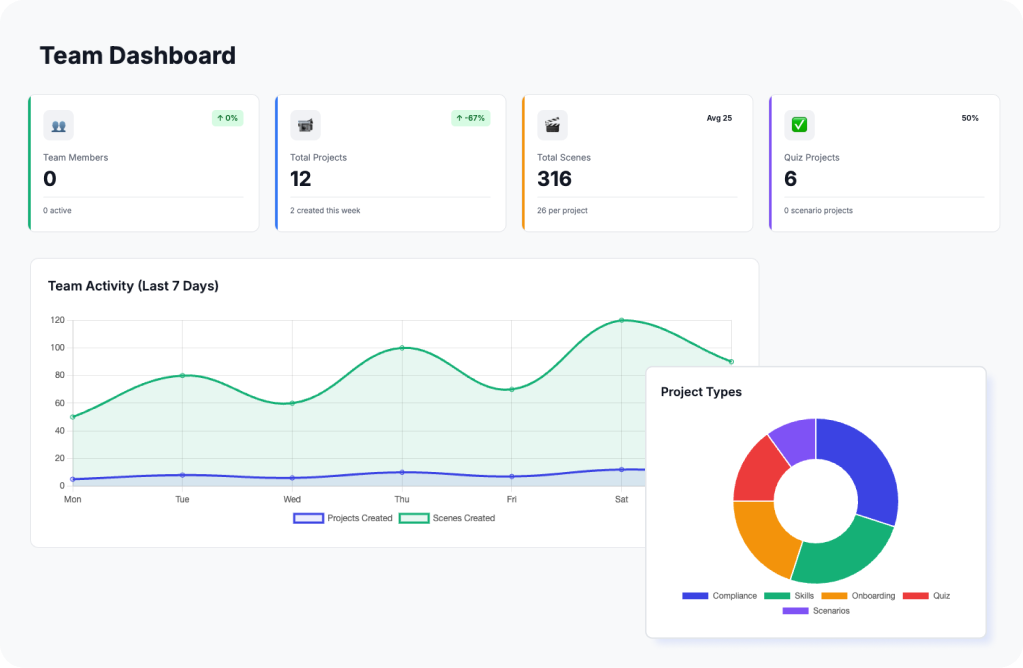Toggle the Scenarios legend item
The height and width of the screenshot is (668, 1023).
coord(816,611)
